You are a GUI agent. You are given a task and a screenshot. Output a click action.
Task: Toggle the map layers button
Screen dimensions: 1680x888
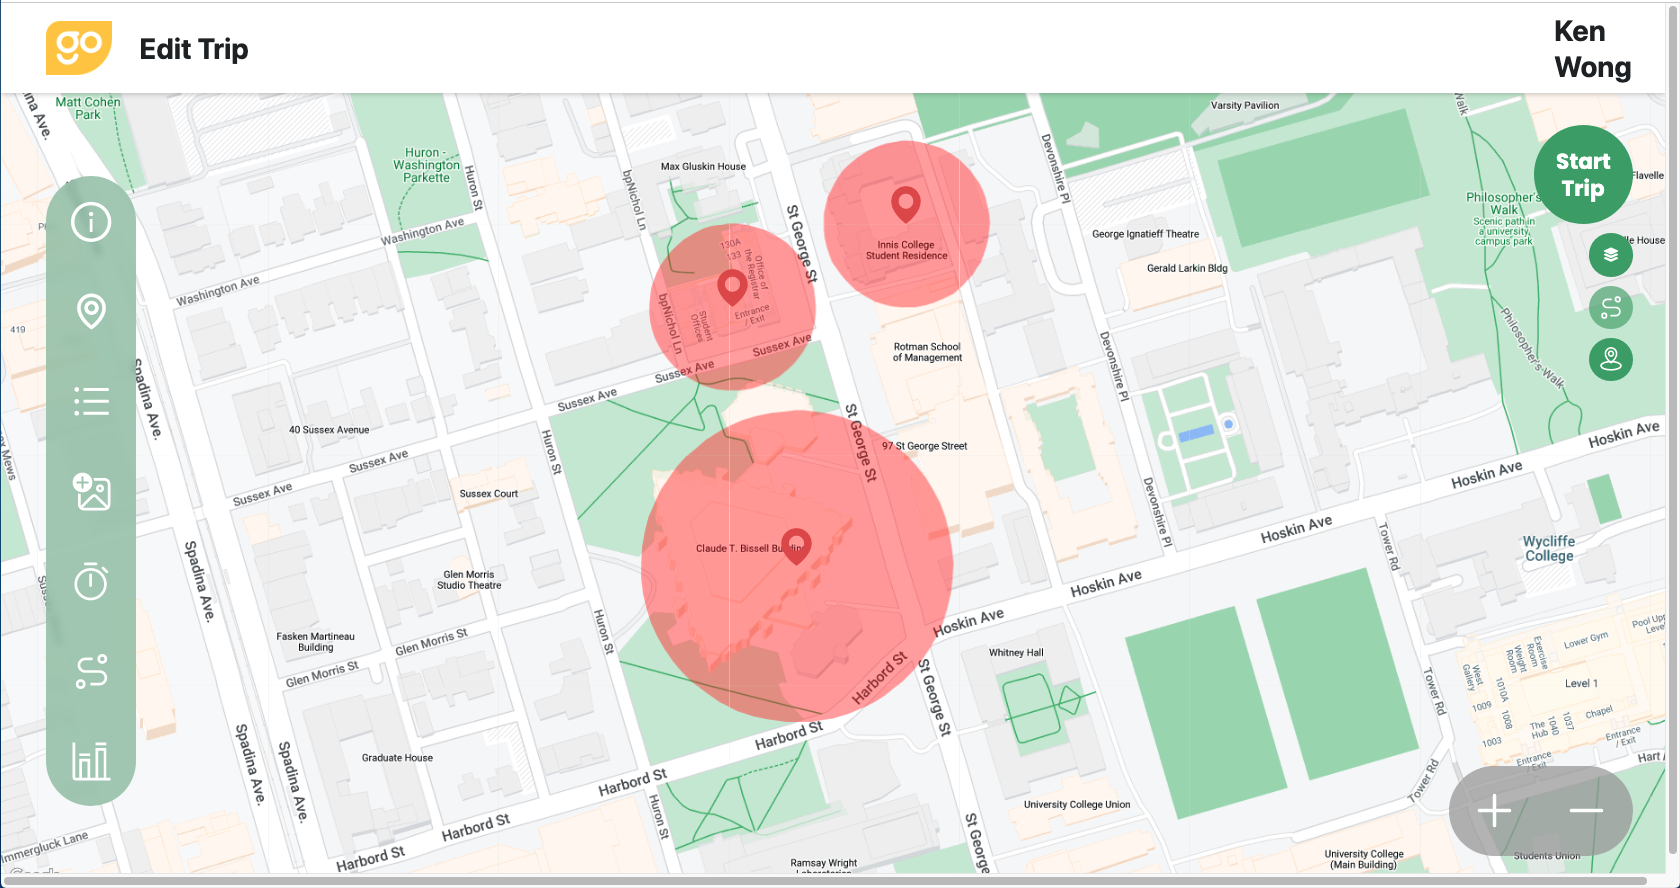pyautogui.click(x=1610, y=255)
